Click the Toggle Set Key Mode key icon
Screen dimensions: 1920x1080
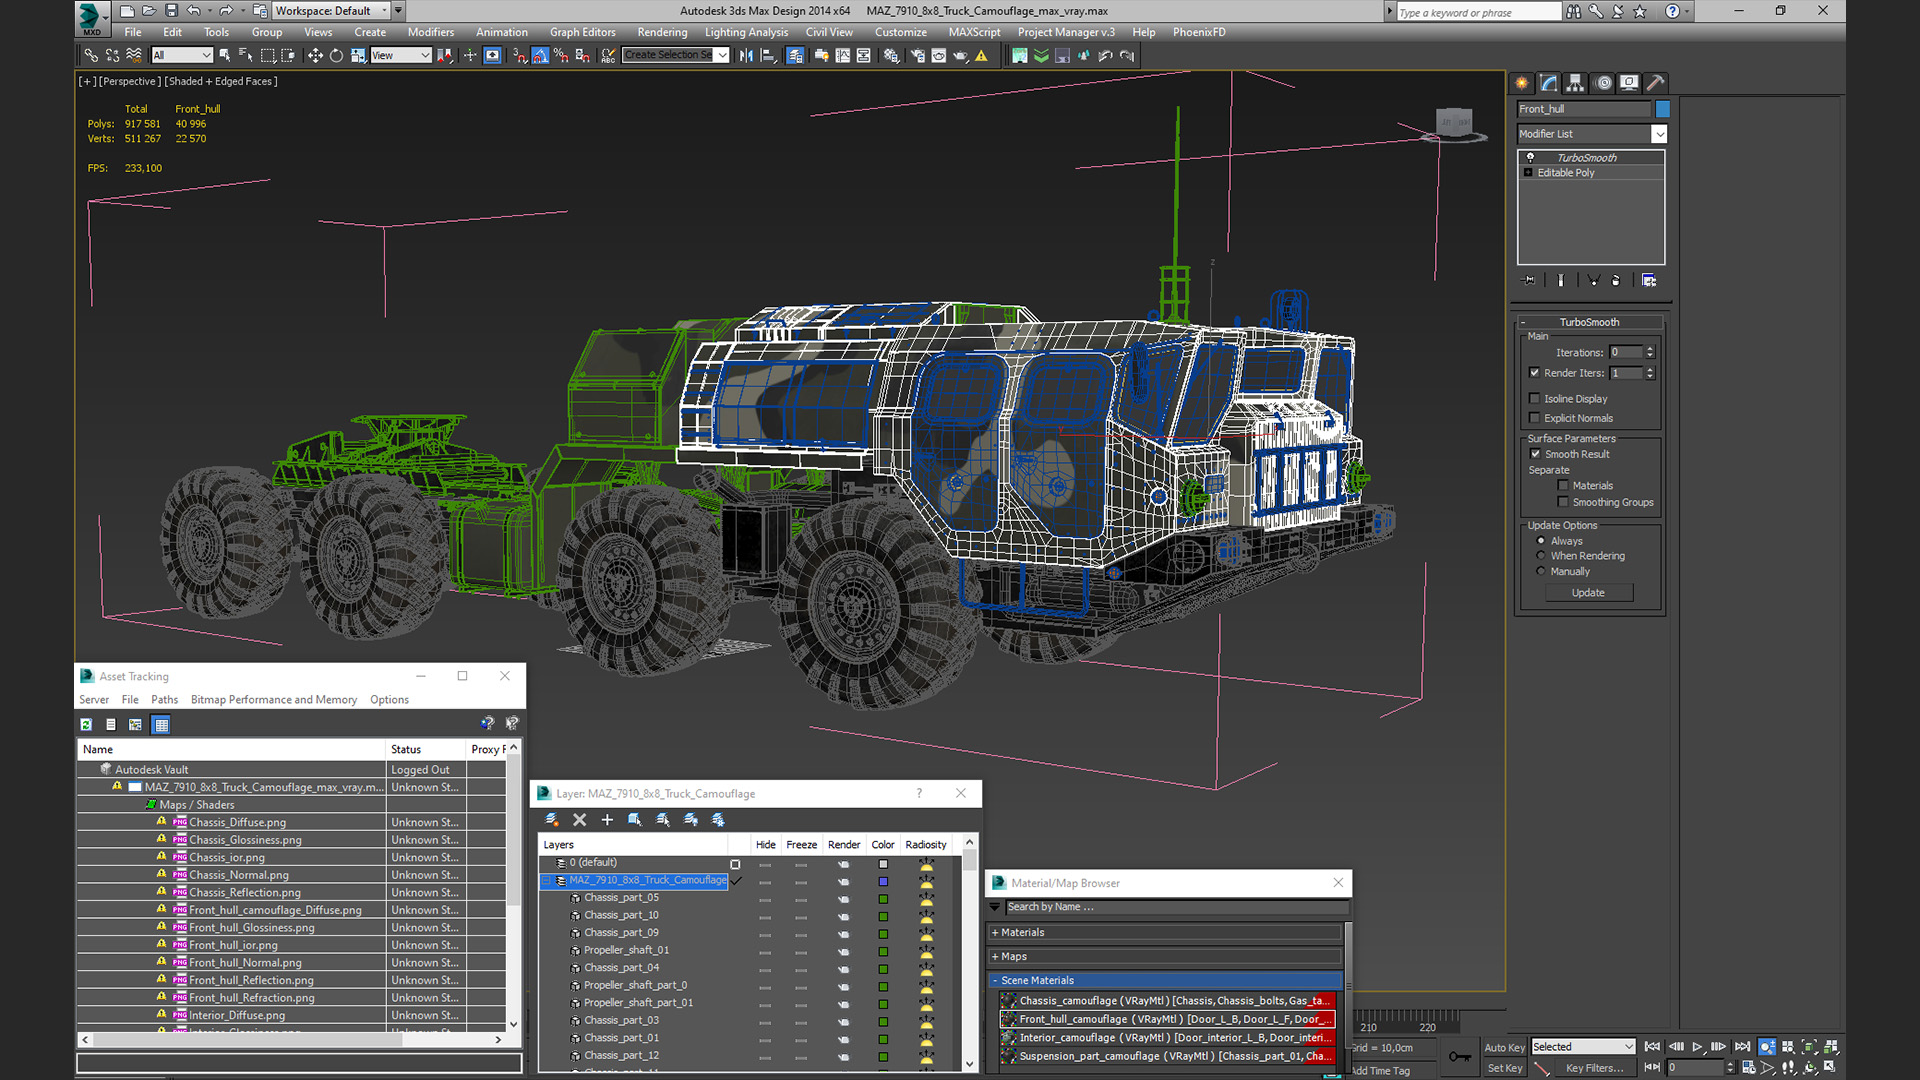[x=1460, y=1057]
